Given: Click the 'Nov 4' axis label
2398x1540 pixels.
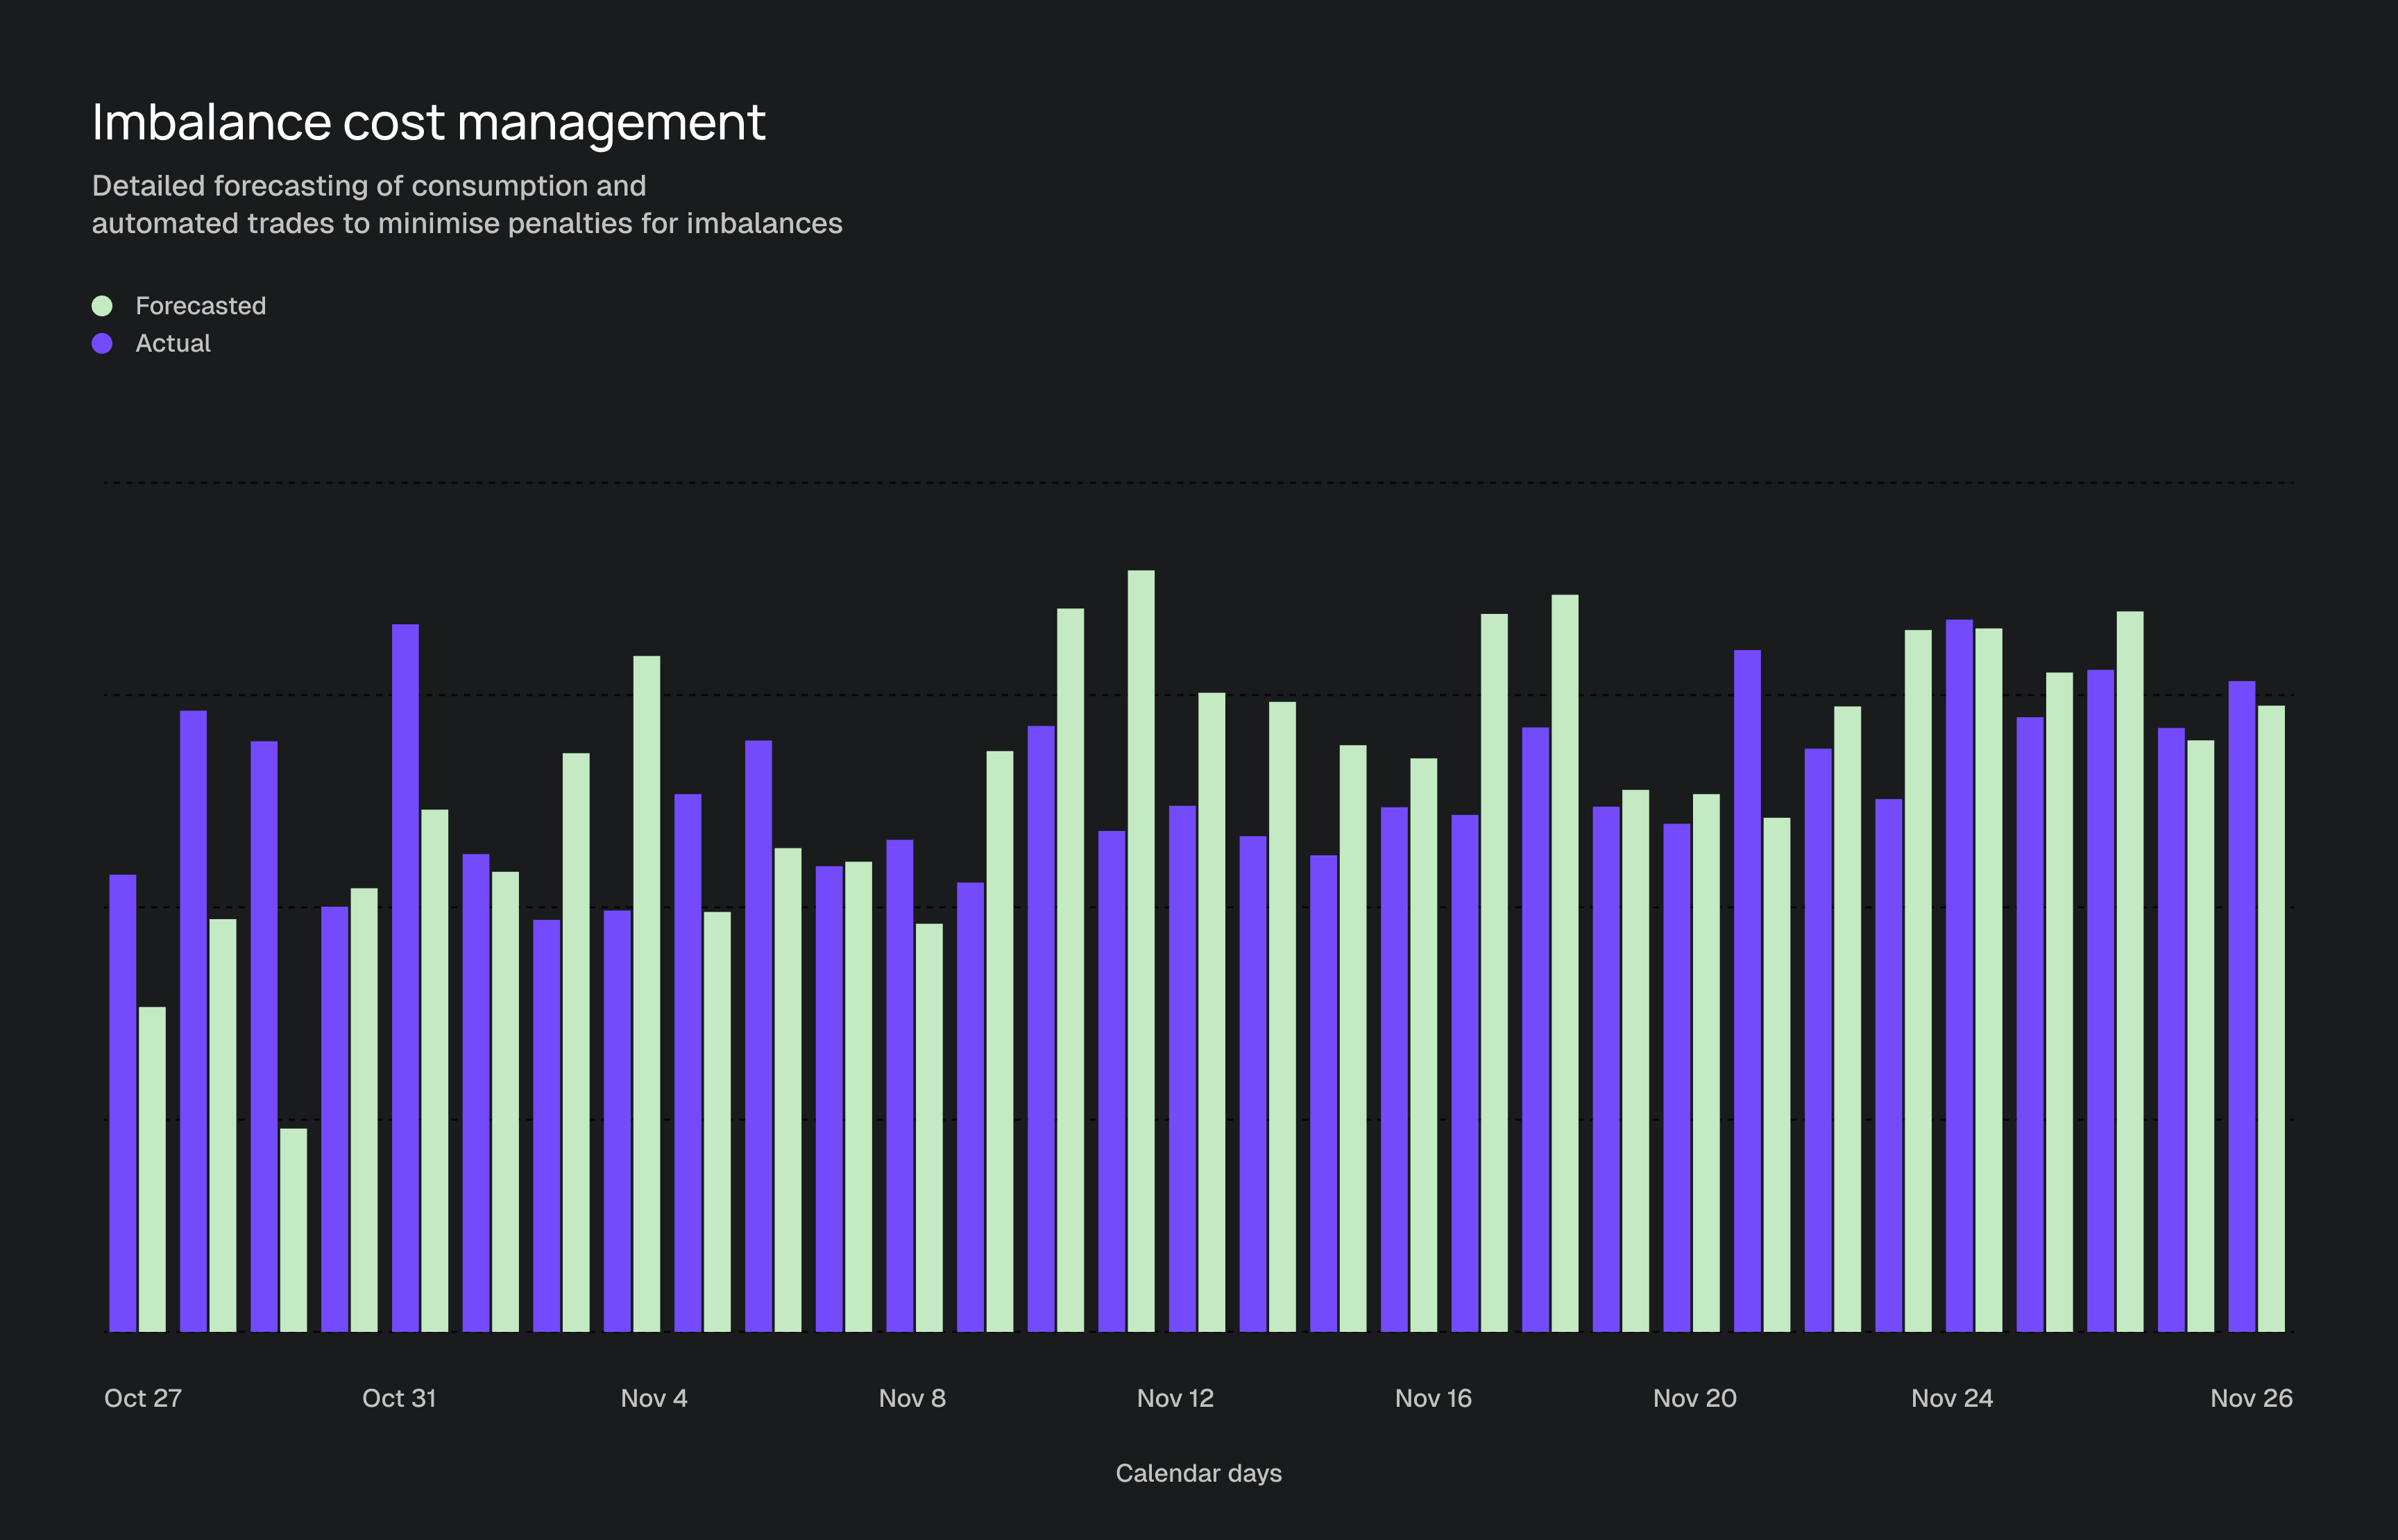Looking at the screenshot, I should click(x=654, y=1398).
